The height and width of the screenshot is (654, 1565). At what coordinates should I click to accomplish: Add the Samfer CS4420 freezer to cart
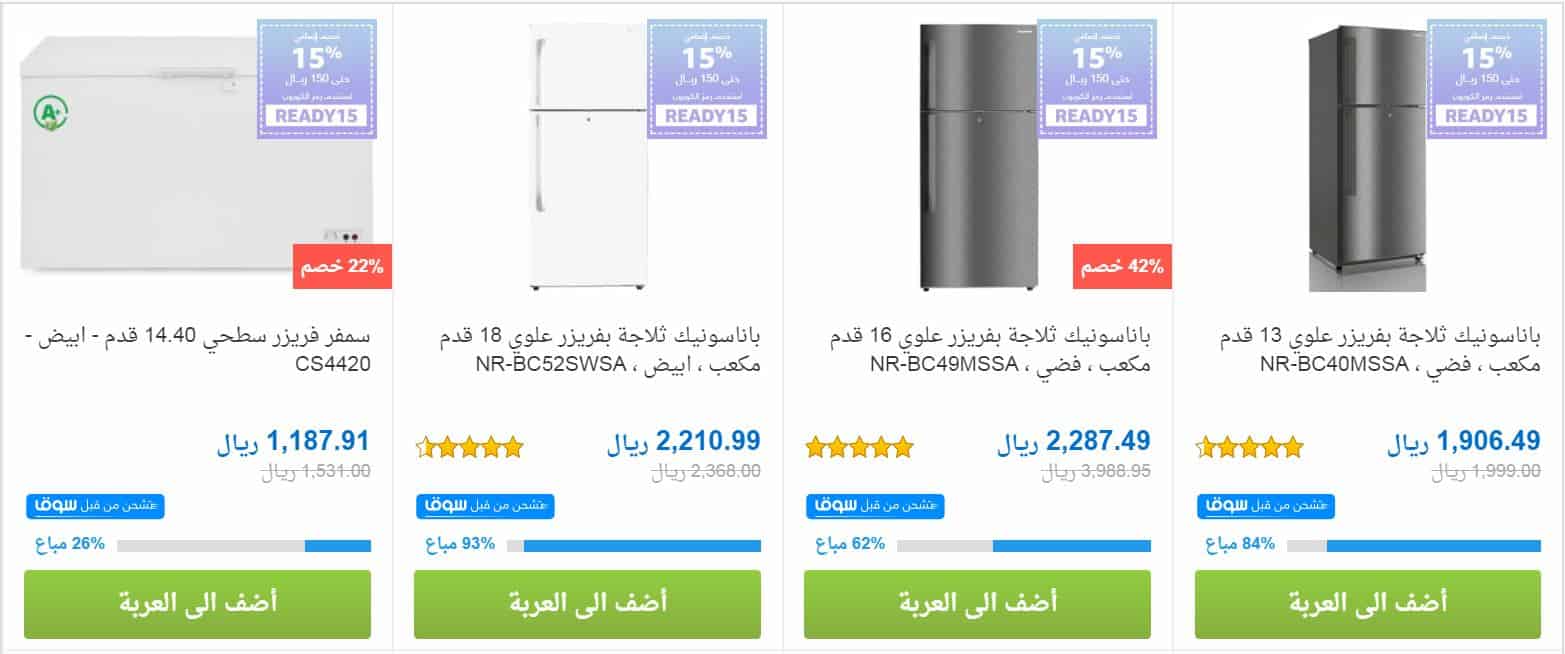coord(197,604)
